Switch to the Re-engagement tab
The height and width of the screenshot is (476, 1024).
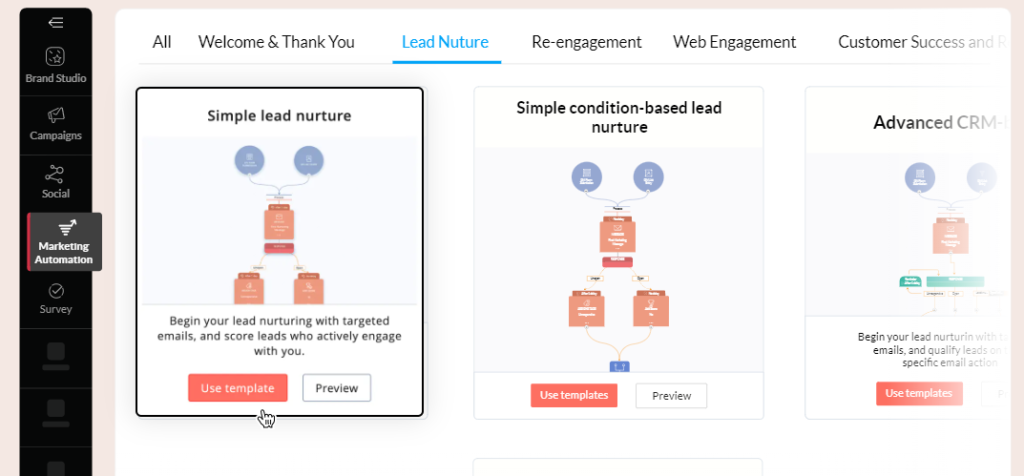(587, 42)
